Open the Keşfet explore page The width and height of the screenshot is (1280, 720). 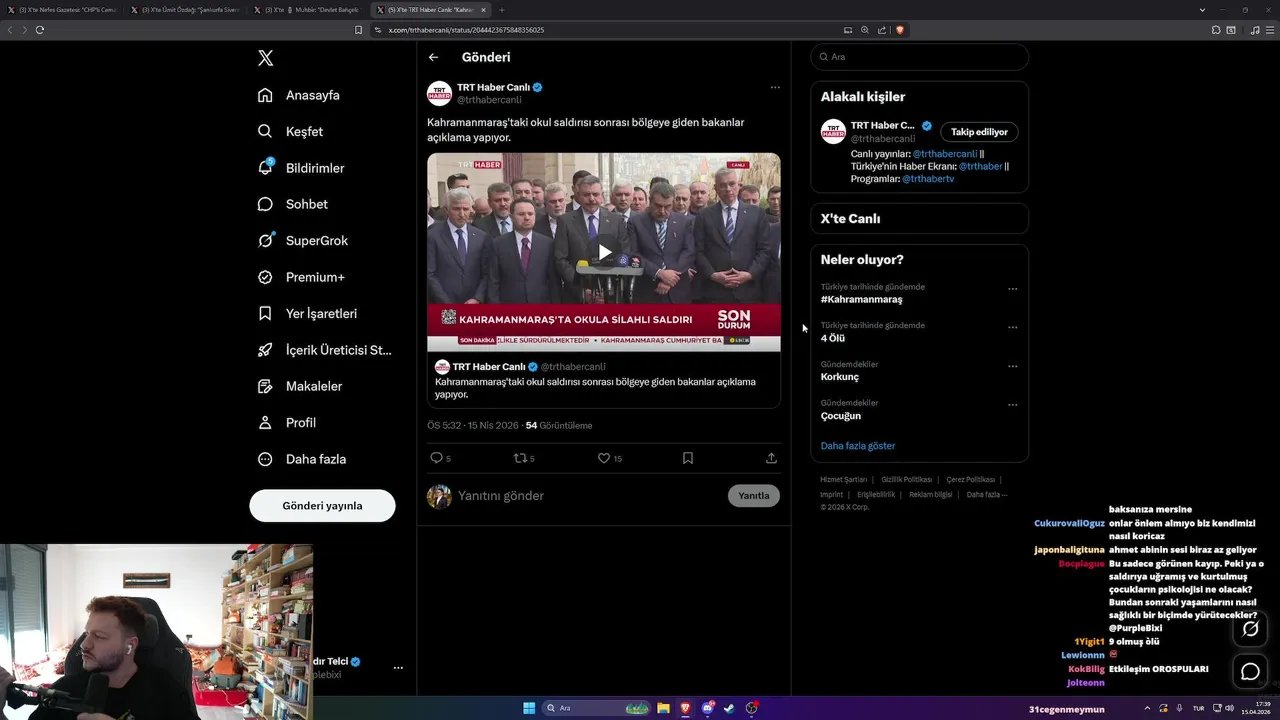pos(290,131)
